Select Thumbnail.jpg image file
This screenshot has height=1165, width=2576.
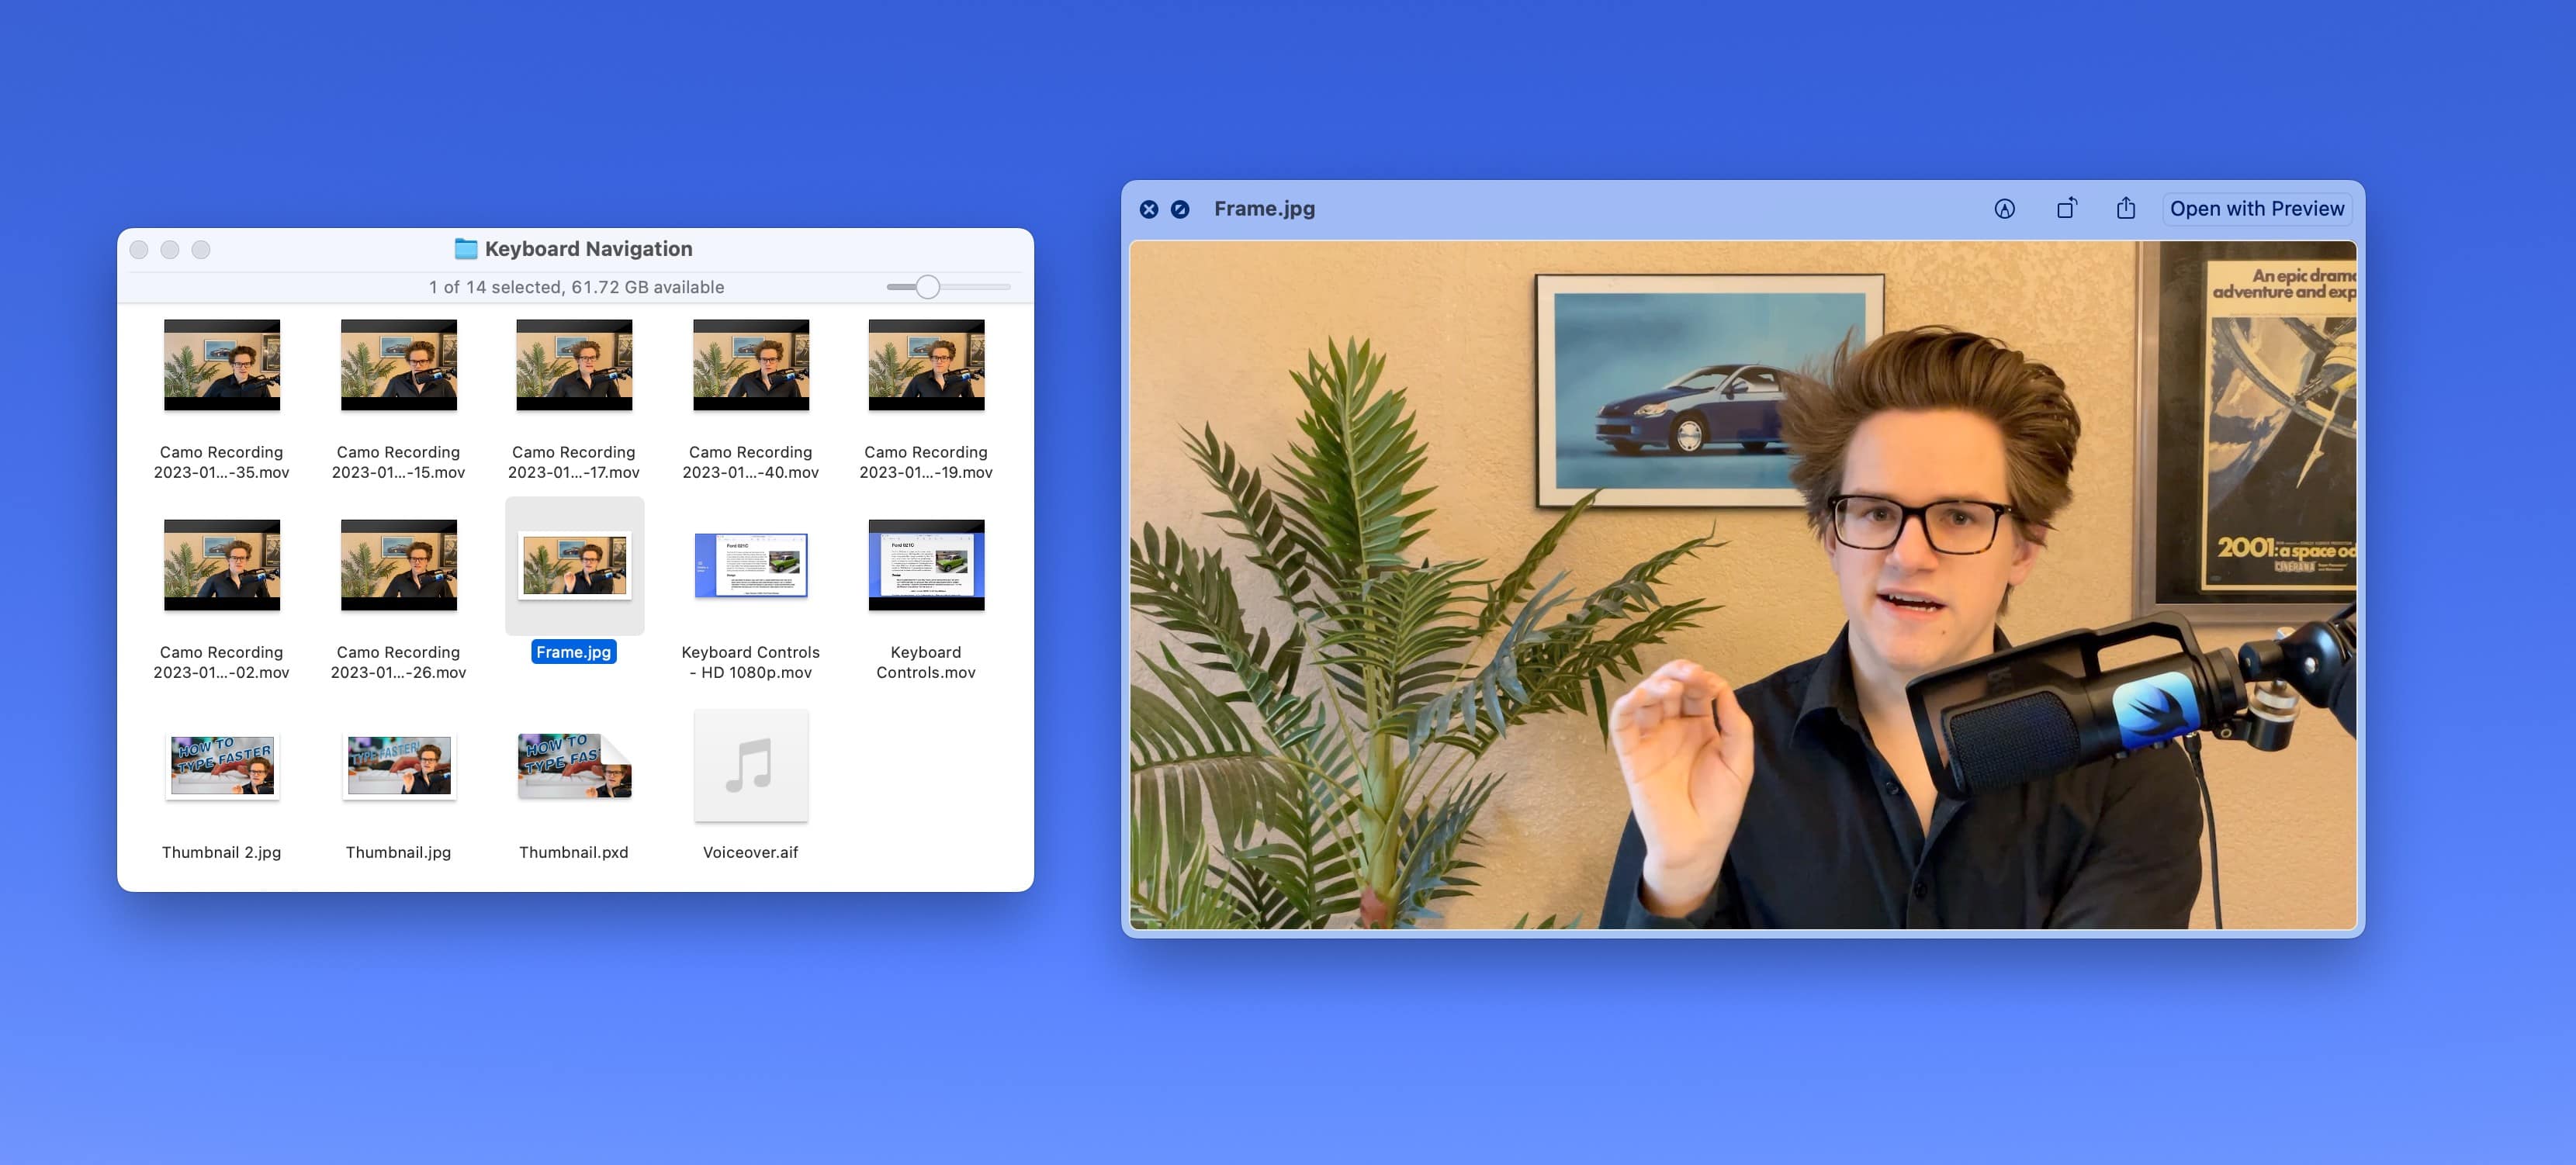click(x=398, y=766)
